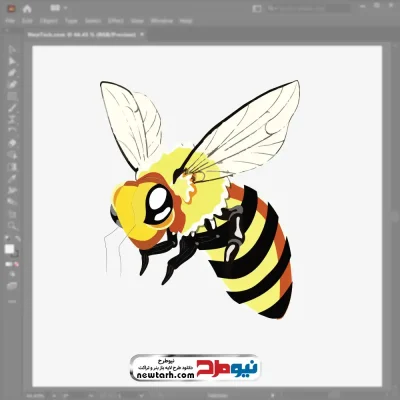The image size is (400, 400).
Task: Open the Window menu
Action: (162, 21)
